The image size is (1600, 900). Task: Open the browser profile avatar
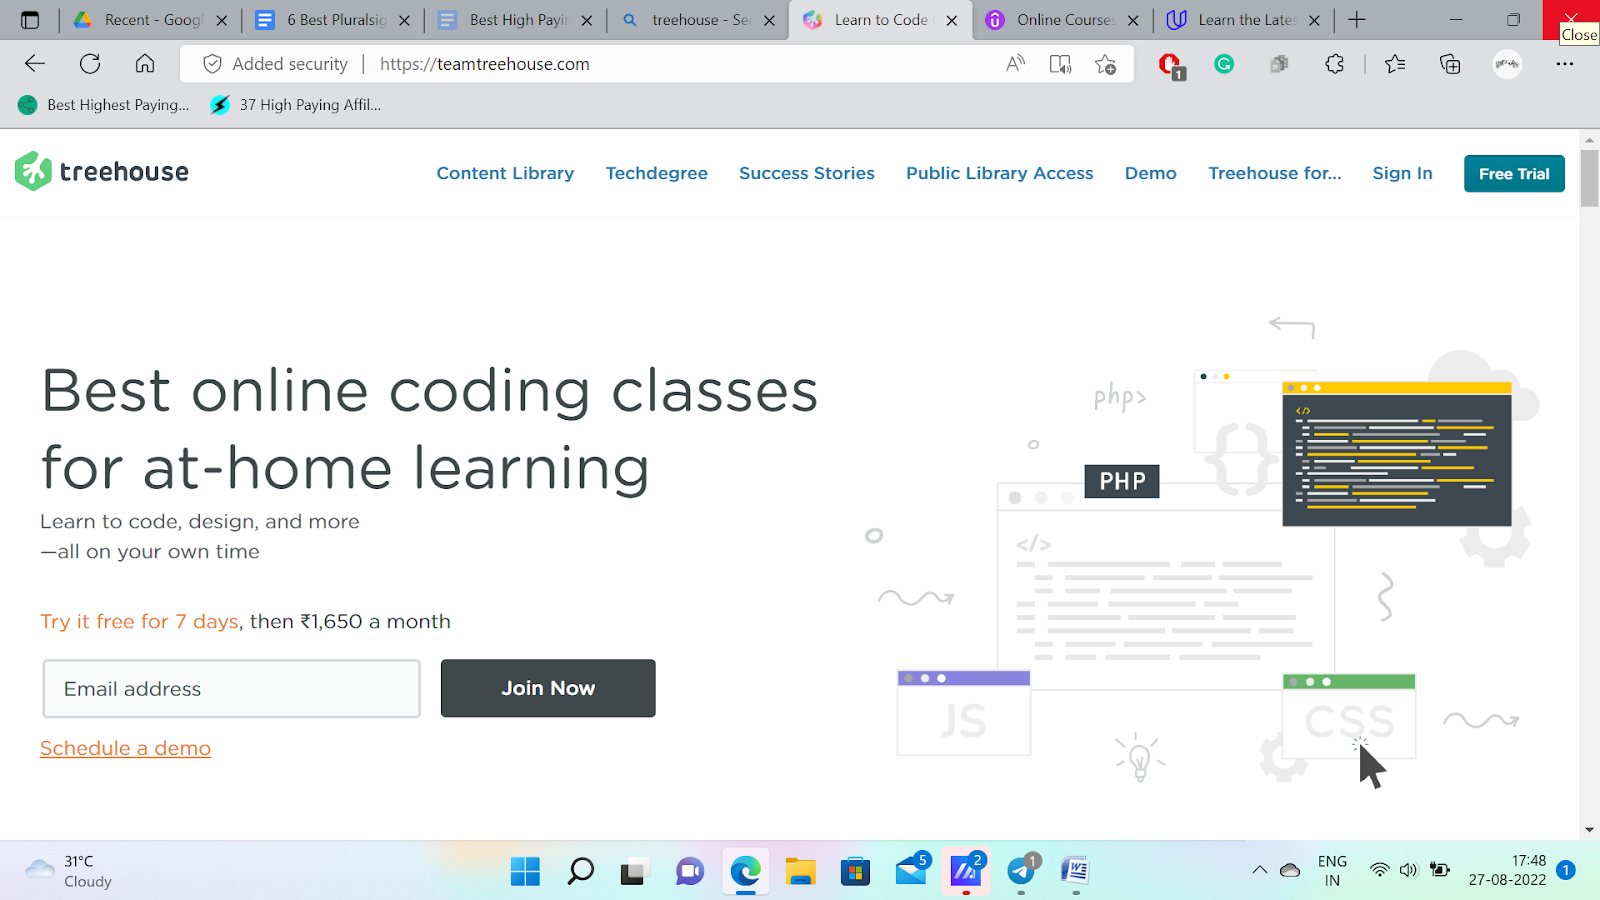tap(1507, 64)
